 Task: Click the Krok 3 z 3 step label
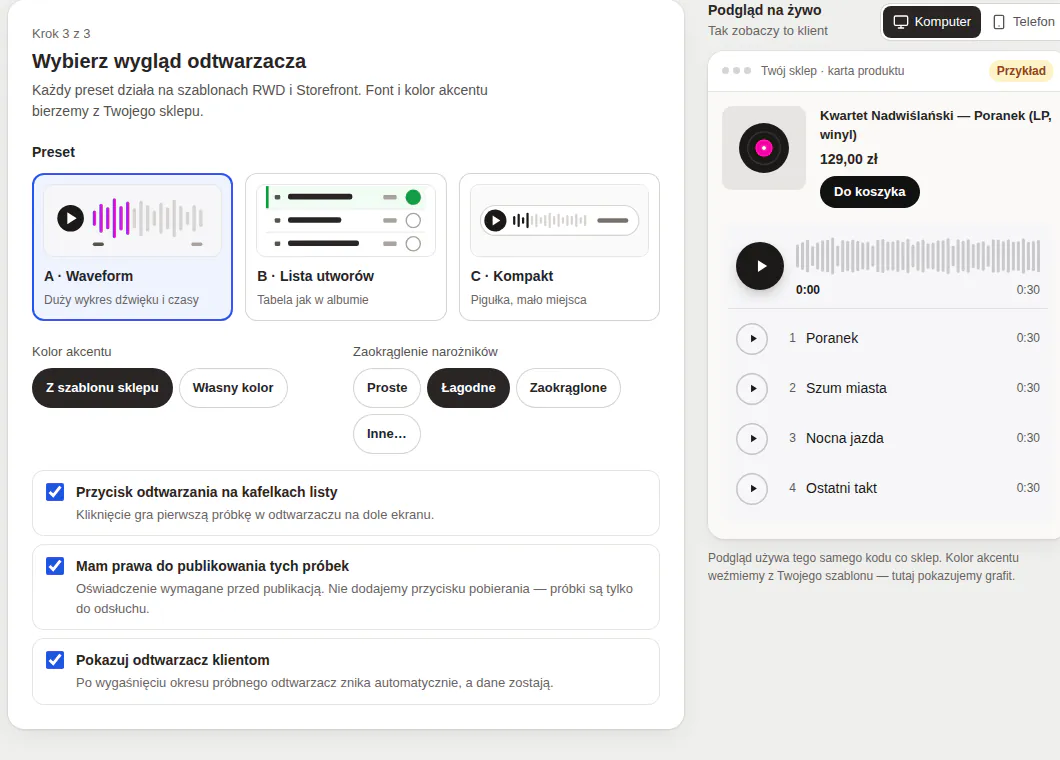[x=61, y=34]
